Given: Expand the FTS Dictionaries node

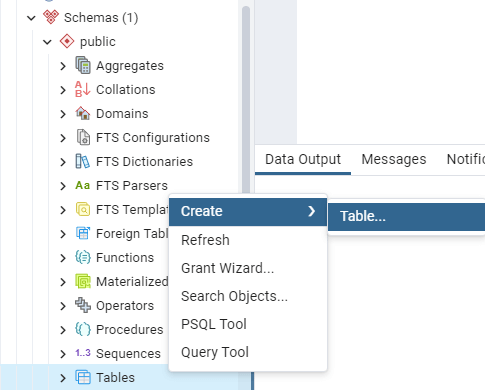Looking at the screenshot, I should click(x=63, y=162).
